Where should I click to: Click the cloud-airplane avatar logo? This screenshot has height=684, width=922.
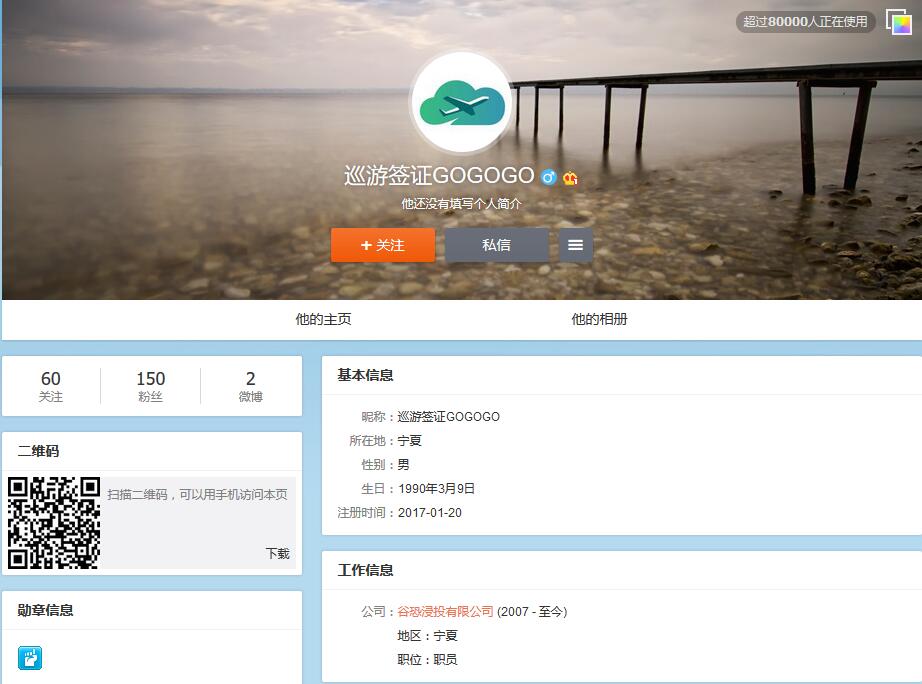pyautogui.click(x=461, y=102)
